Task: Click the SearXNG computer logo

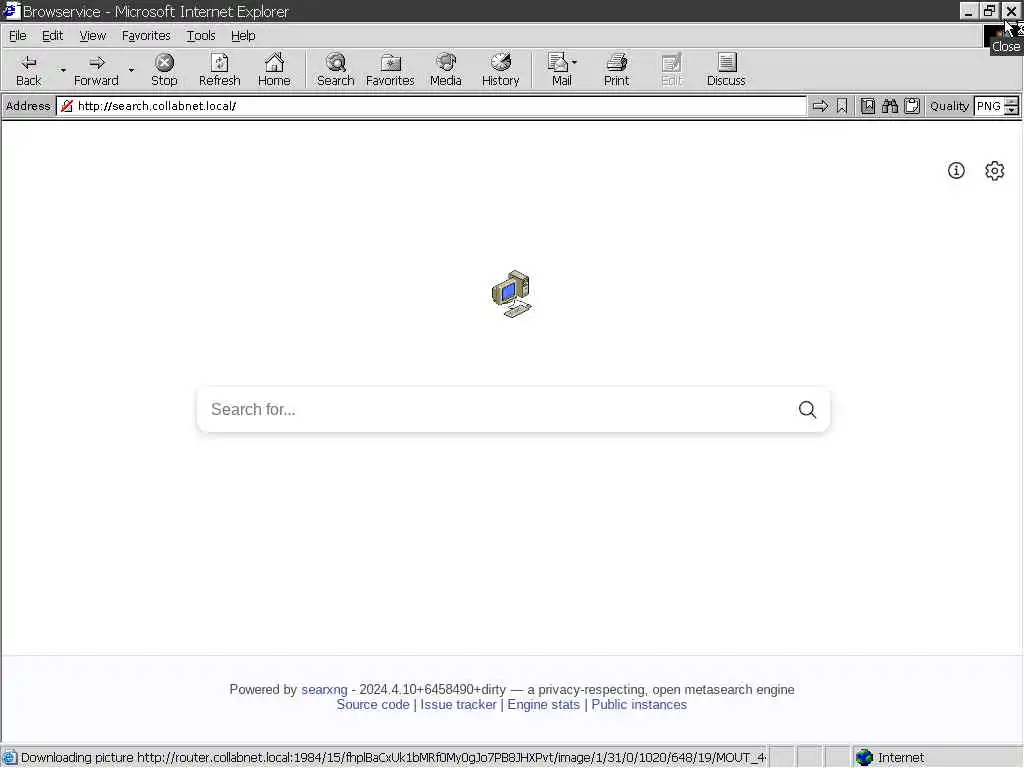Action: point(511,294)
